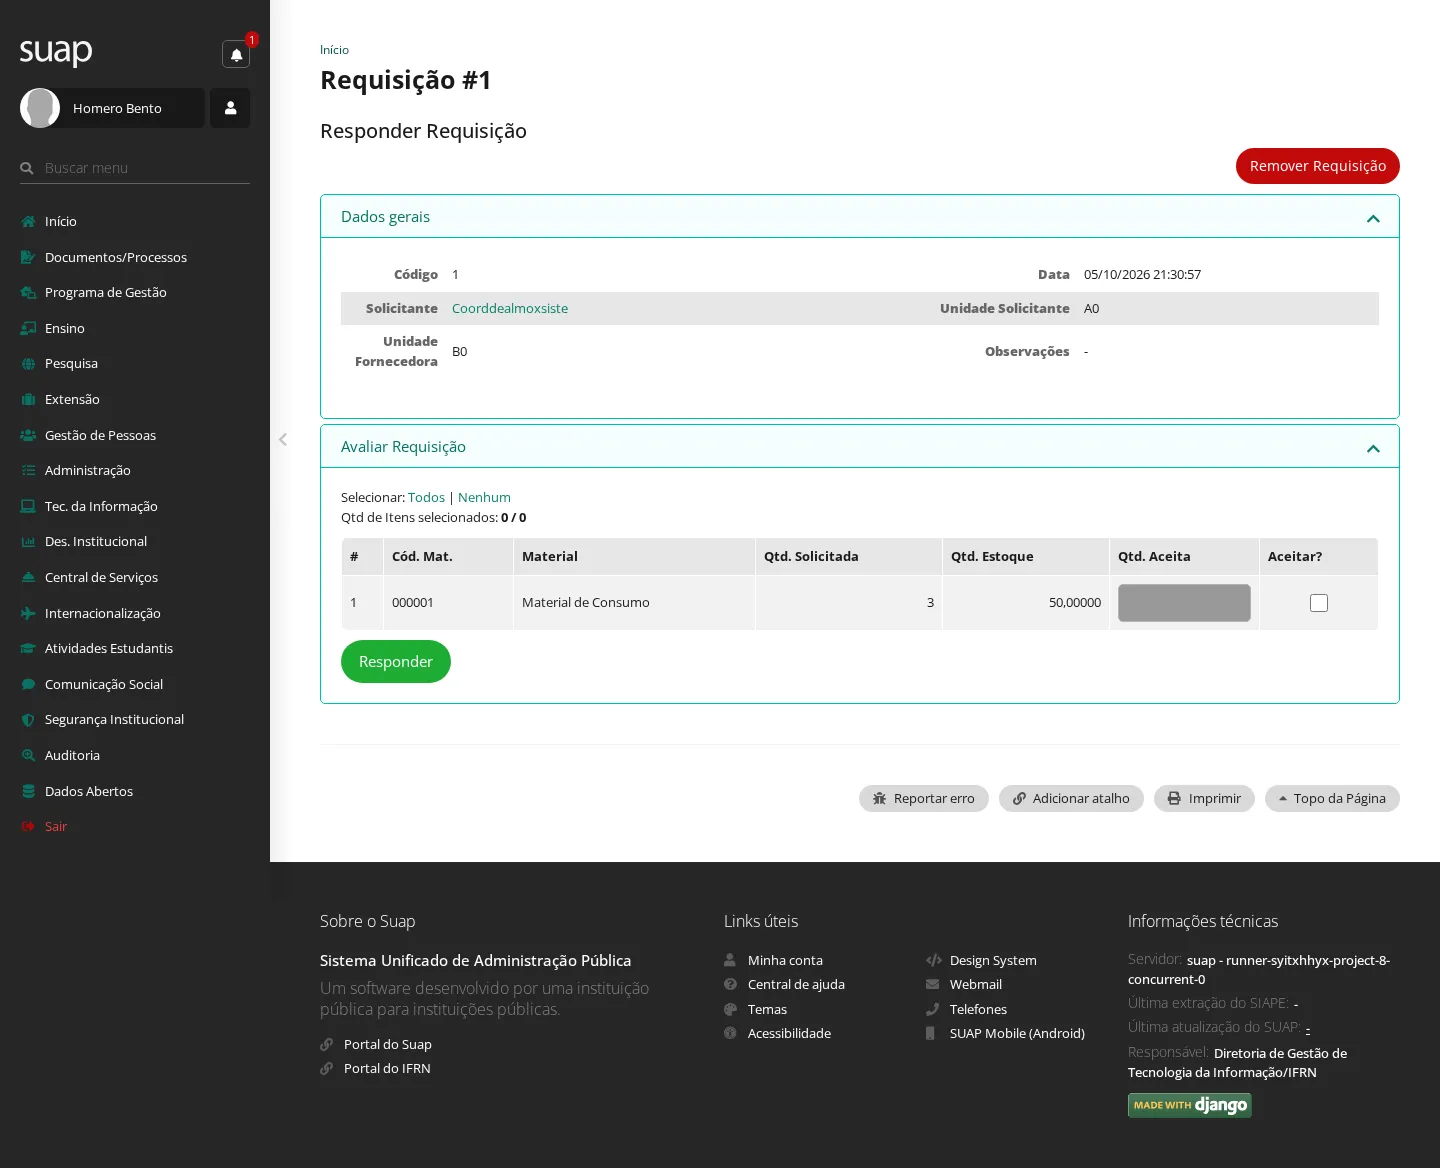Open the Programa de Gestão menu

(106, 292)
